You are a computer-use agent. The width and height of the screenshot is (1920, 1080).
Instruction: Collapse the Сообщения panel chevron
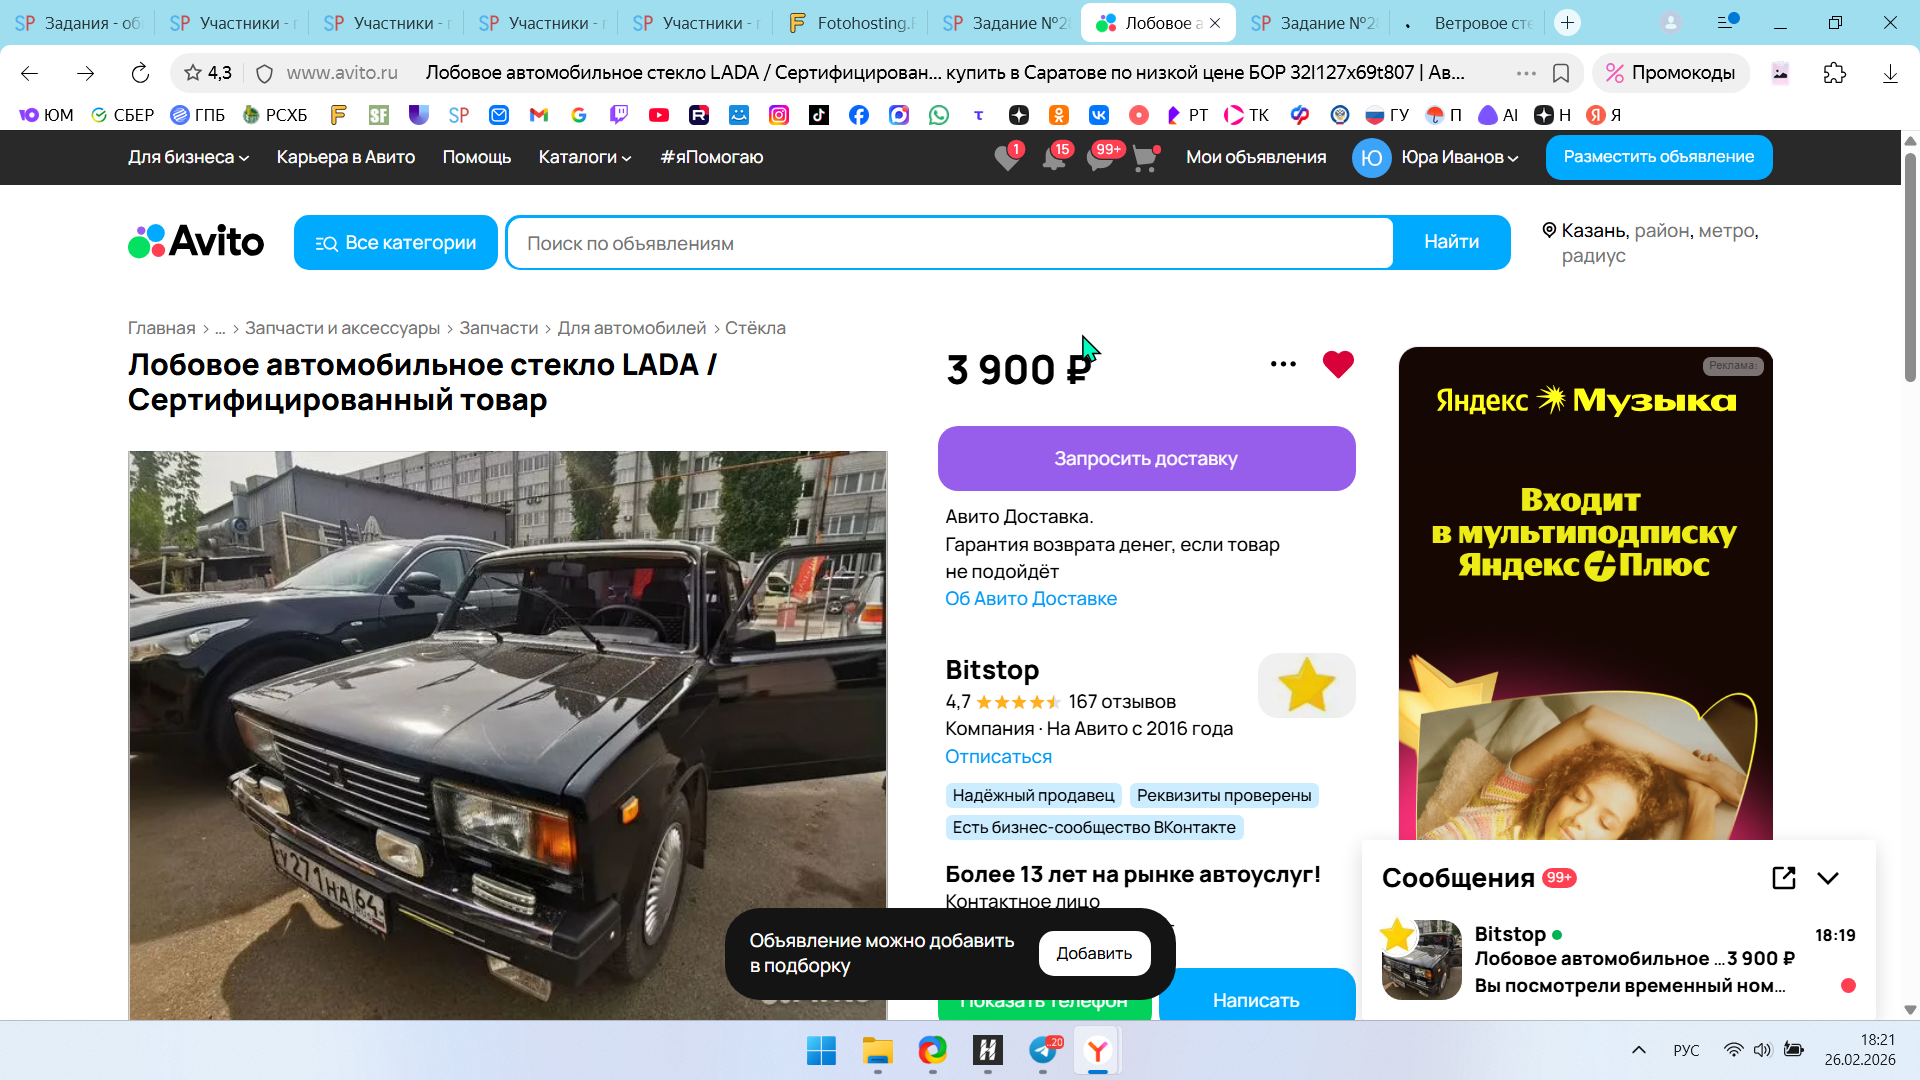(x=1828, y=878)
